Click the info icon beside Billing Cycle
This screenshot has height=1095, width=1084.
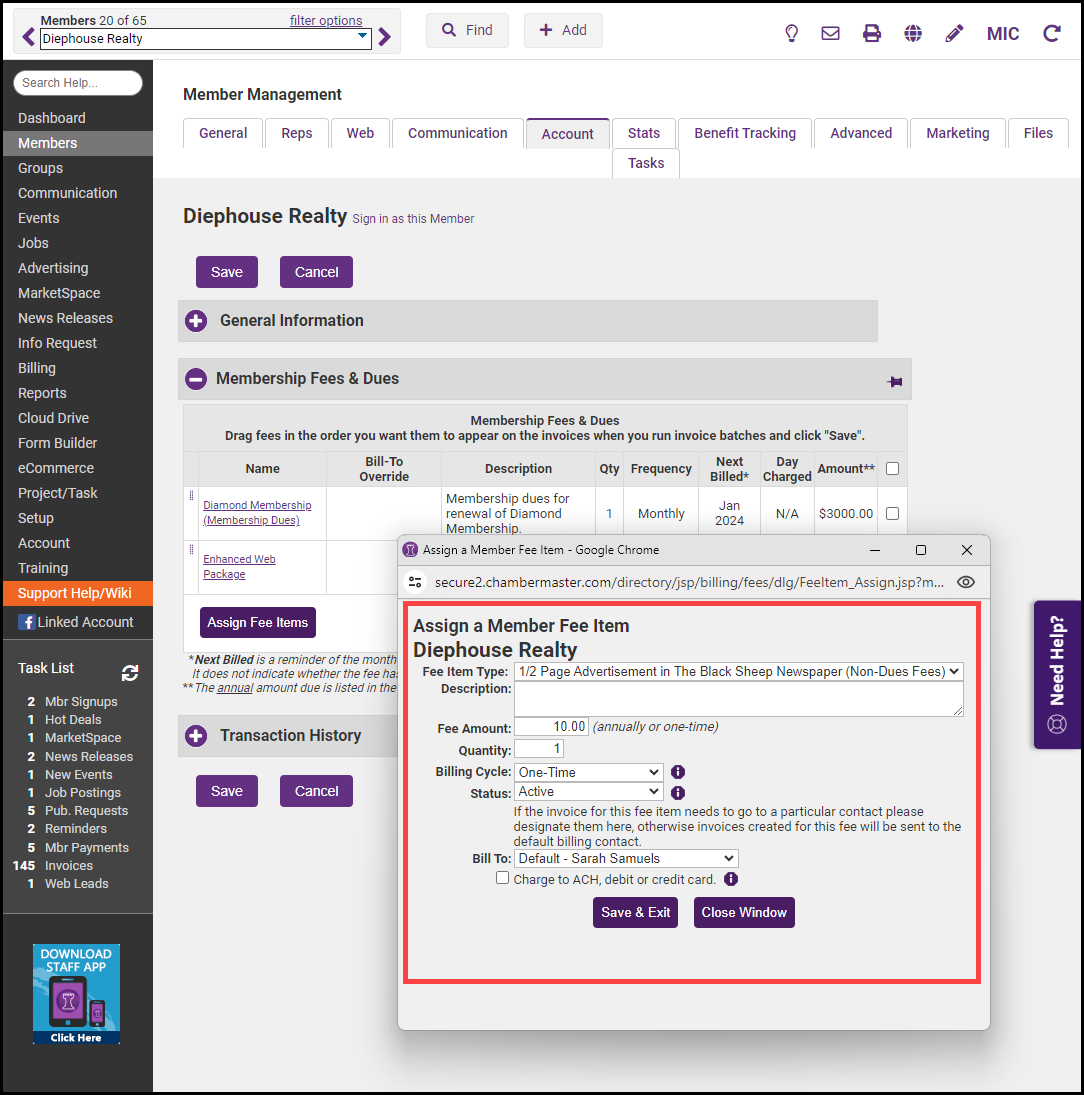(677, 772)
